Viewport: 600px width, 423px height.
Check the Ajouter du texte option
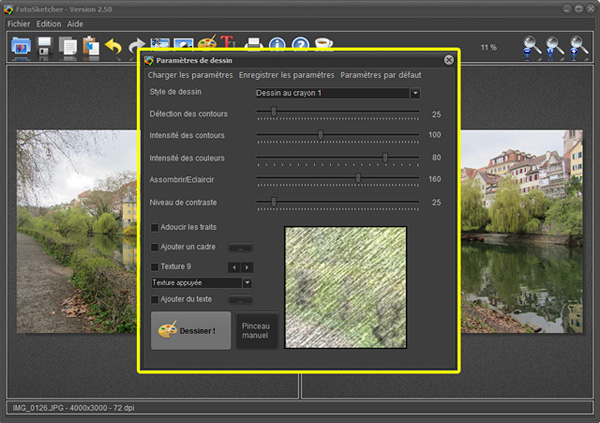154,299
